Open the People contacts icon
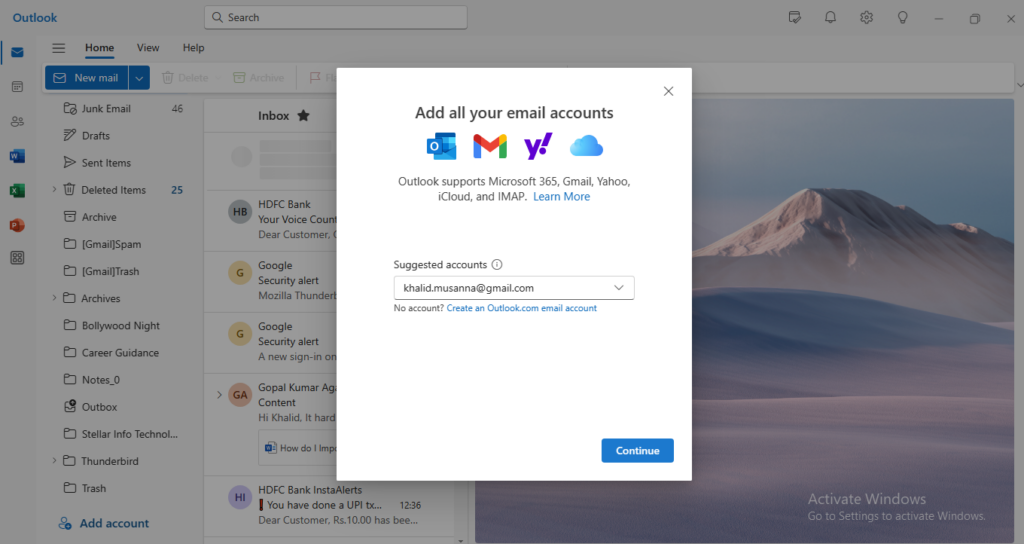The width and height of the screenshot is (1024, 544). pyautogui.click(x=18, y=121)
